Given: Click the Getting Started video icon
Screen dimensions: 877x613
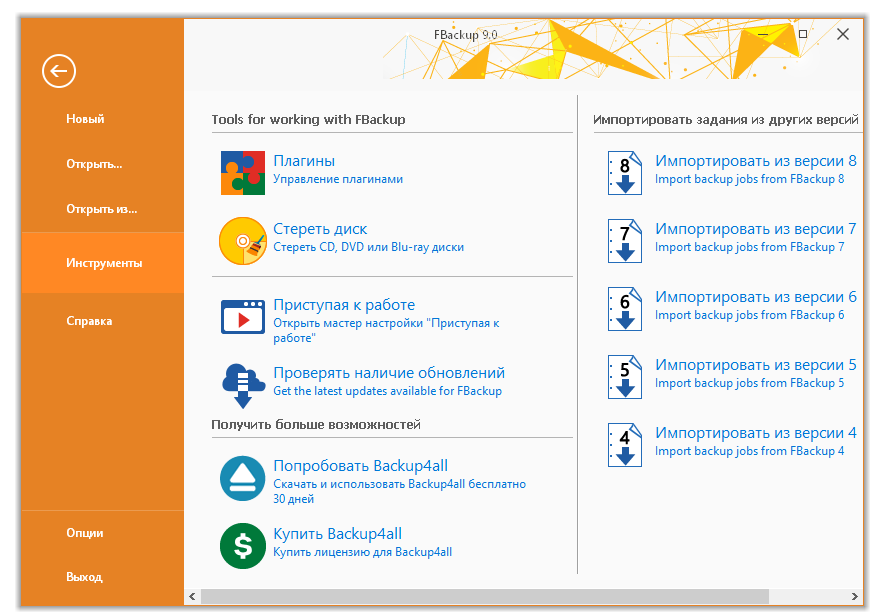Looking at the screenshot, I should (243, 317).
